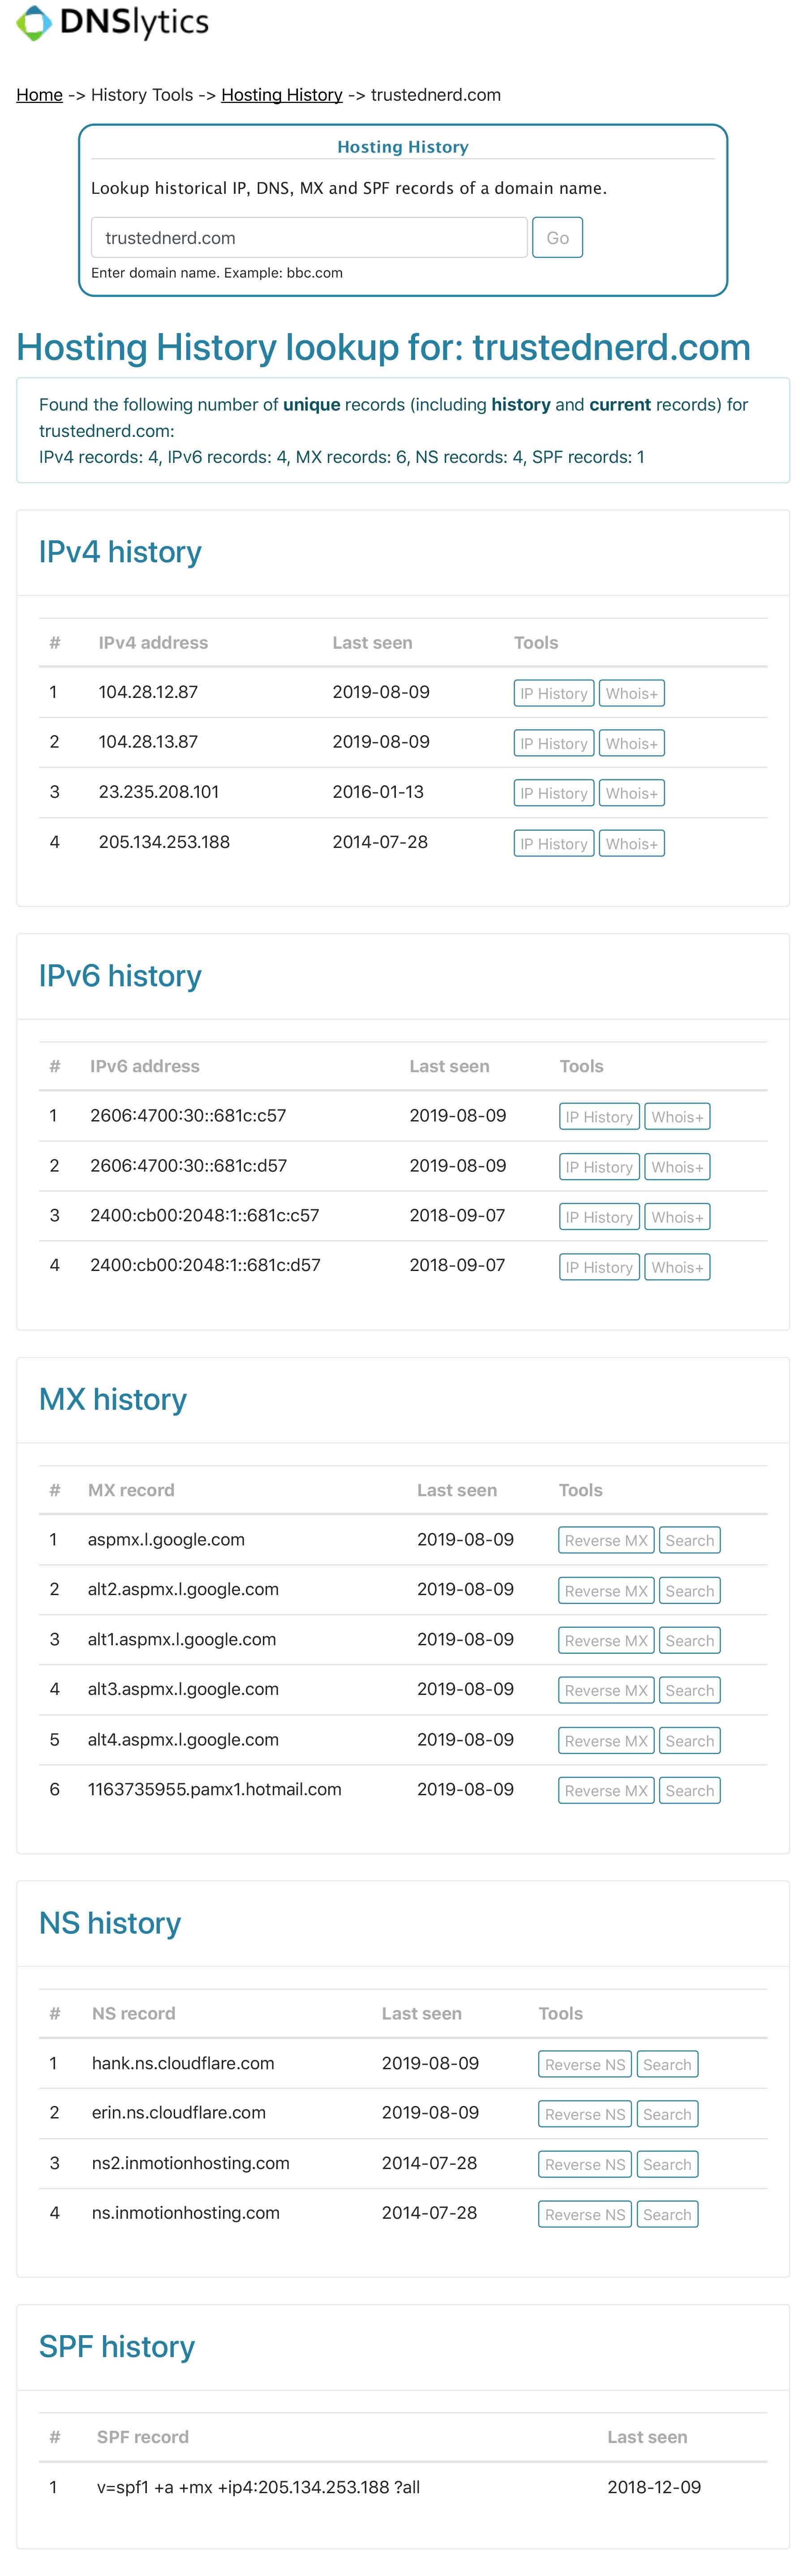Click Search for alt2.aspmx.l.google.com
Viewport: 807px width, 2576px height.
pos(690,1591)
